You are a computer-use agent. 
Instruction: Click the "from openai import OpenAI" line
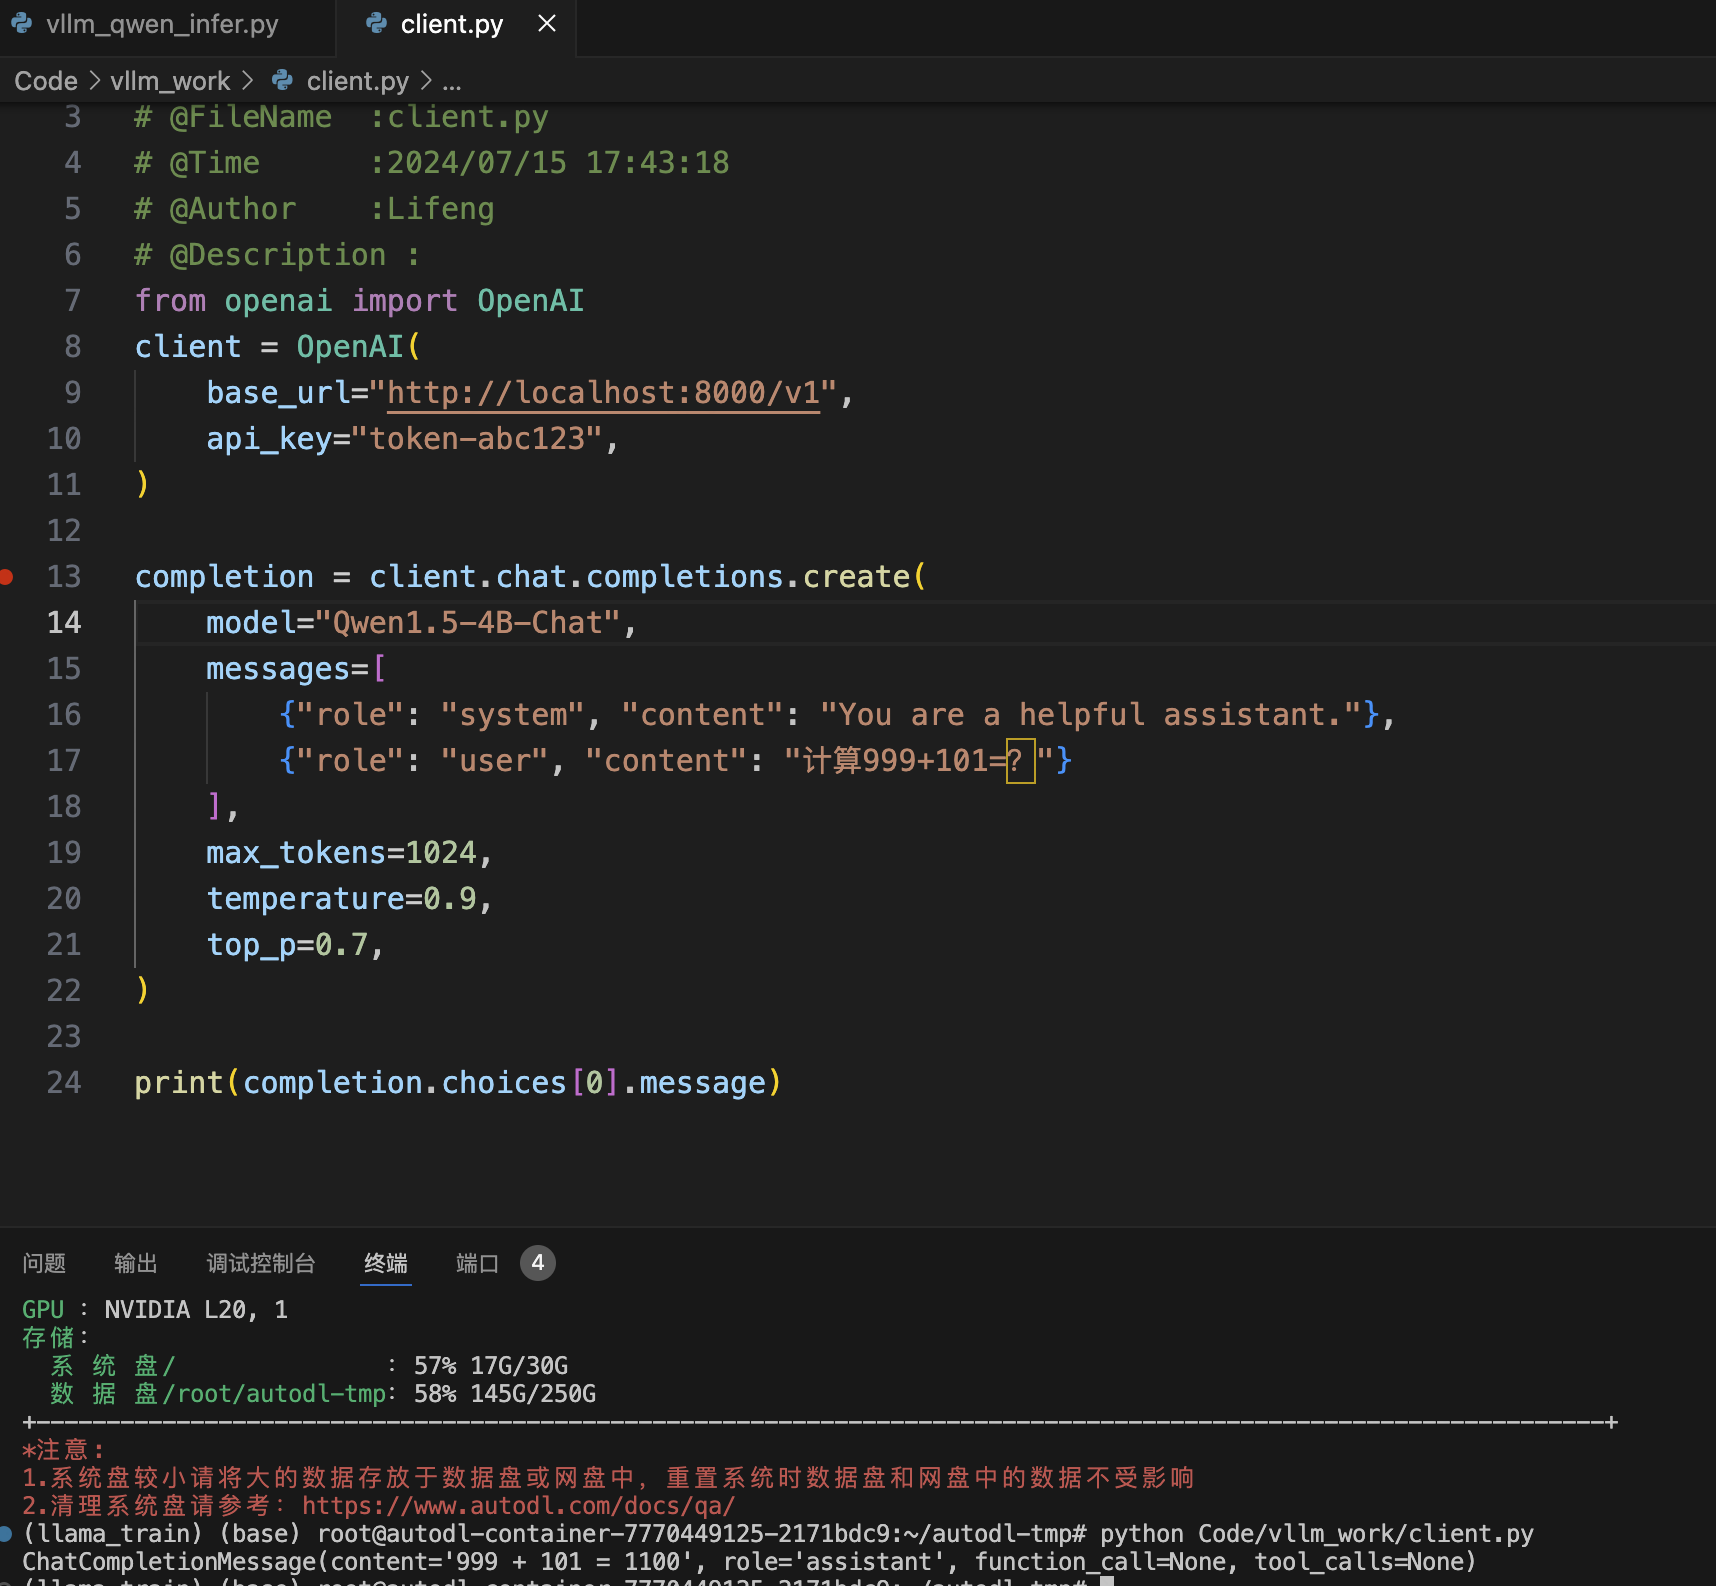(359, 301)
